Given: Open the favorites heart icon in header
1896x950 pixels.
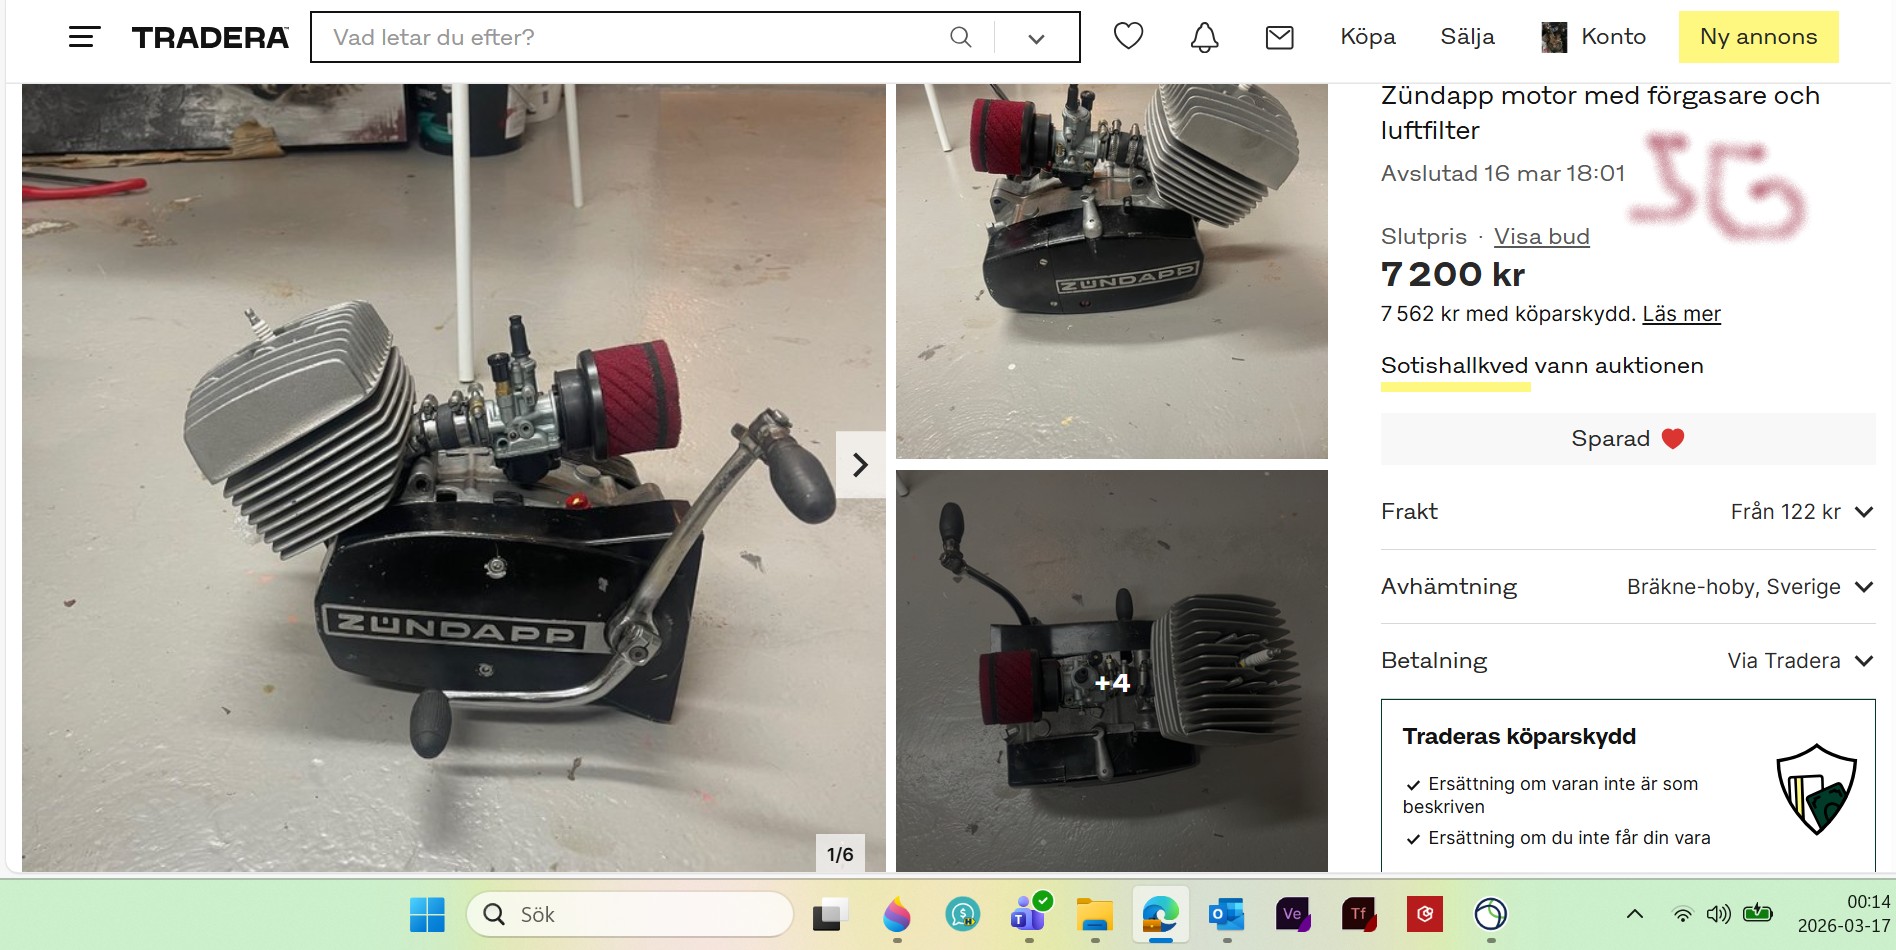Looking at the screenshot, I should [1128, 37].
